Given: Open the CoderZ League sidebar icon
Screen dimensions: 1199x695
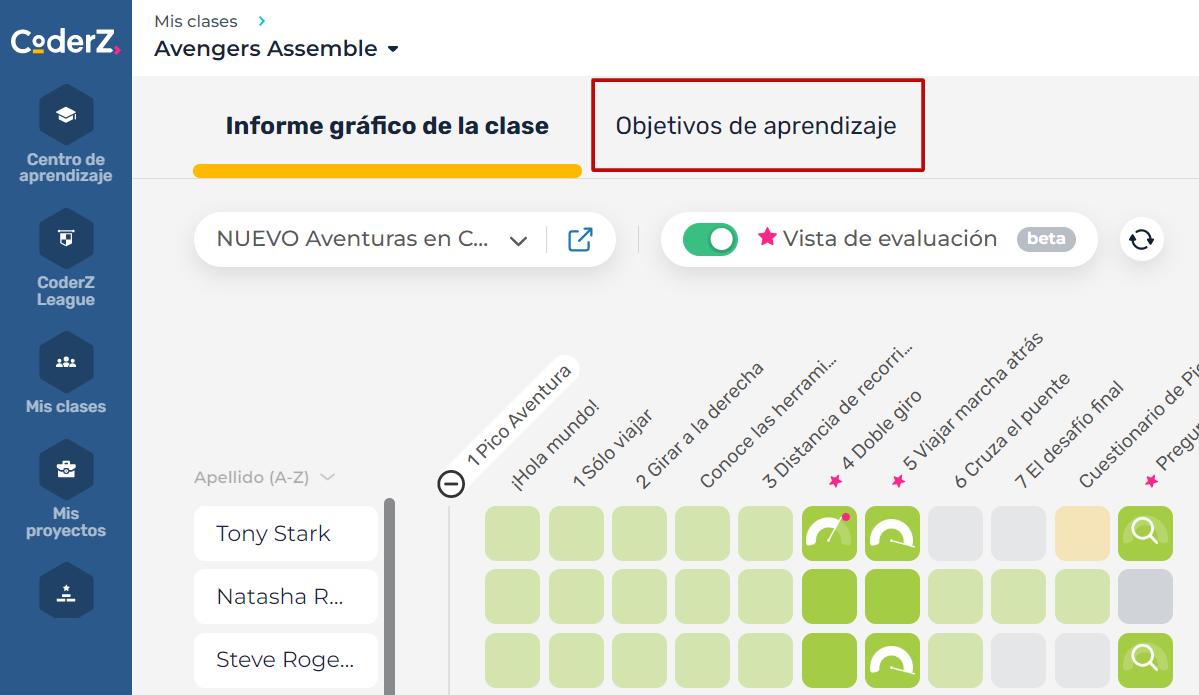Looking at the screenshot, I should tap(66, 238).
